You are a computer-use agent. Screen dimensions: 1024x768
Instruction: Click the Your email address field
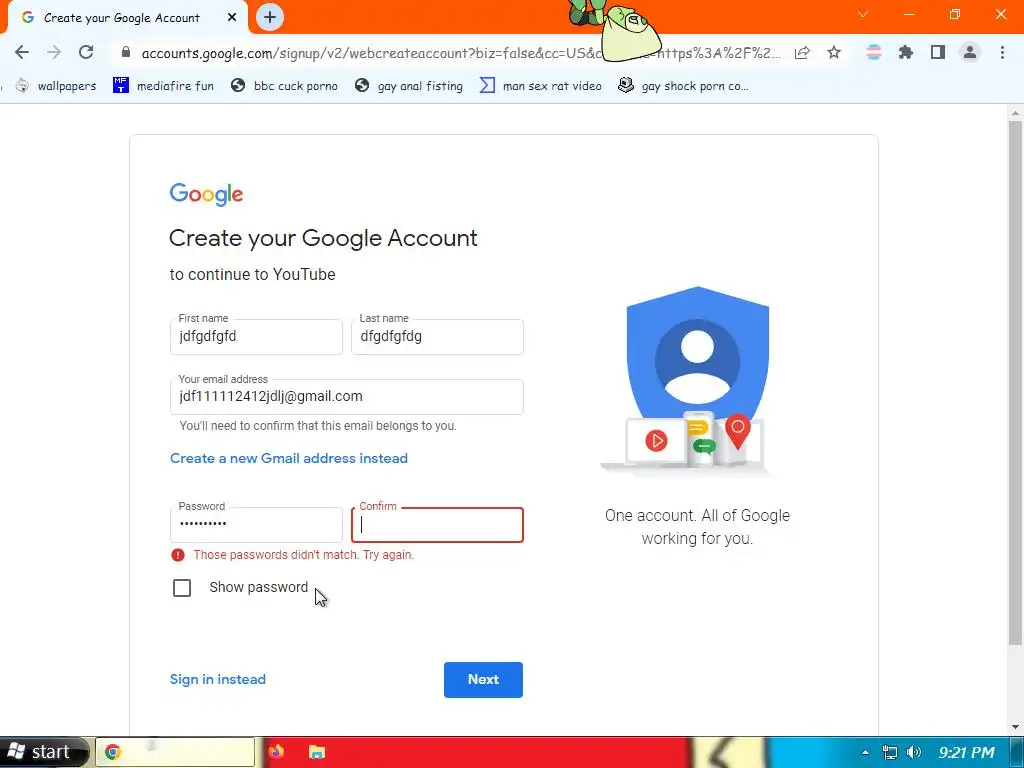(346, 397)
